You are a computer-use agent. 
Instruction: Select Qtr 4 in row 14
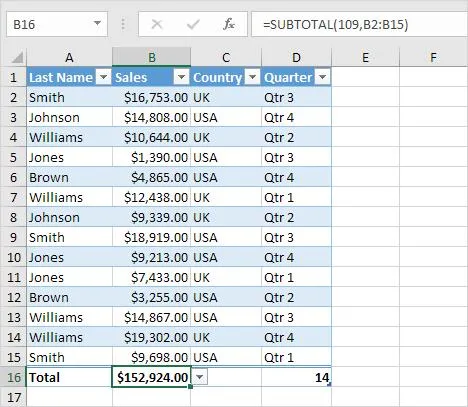296,337
